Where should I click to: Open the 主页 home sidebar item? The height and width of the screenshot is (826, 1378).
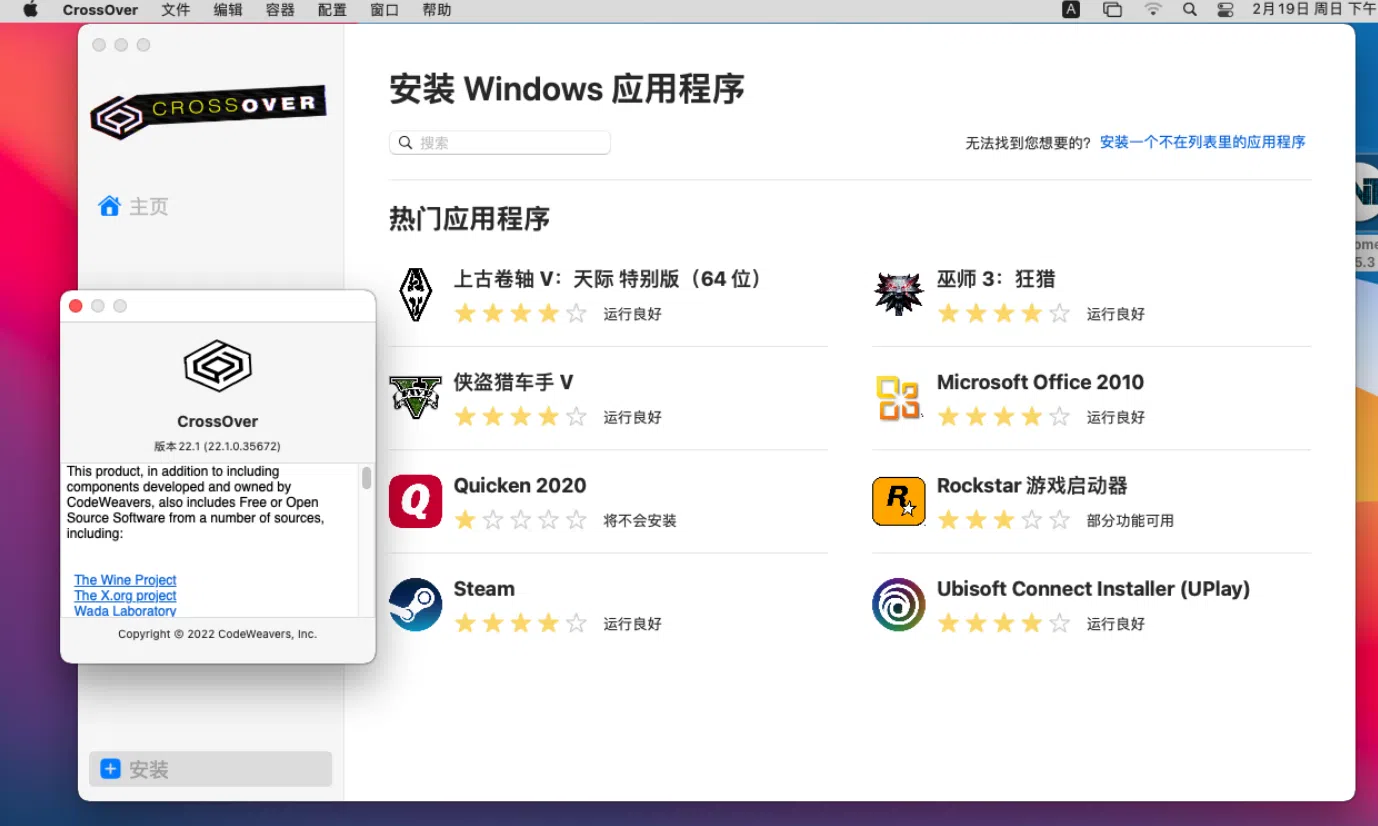pos(135,206)
